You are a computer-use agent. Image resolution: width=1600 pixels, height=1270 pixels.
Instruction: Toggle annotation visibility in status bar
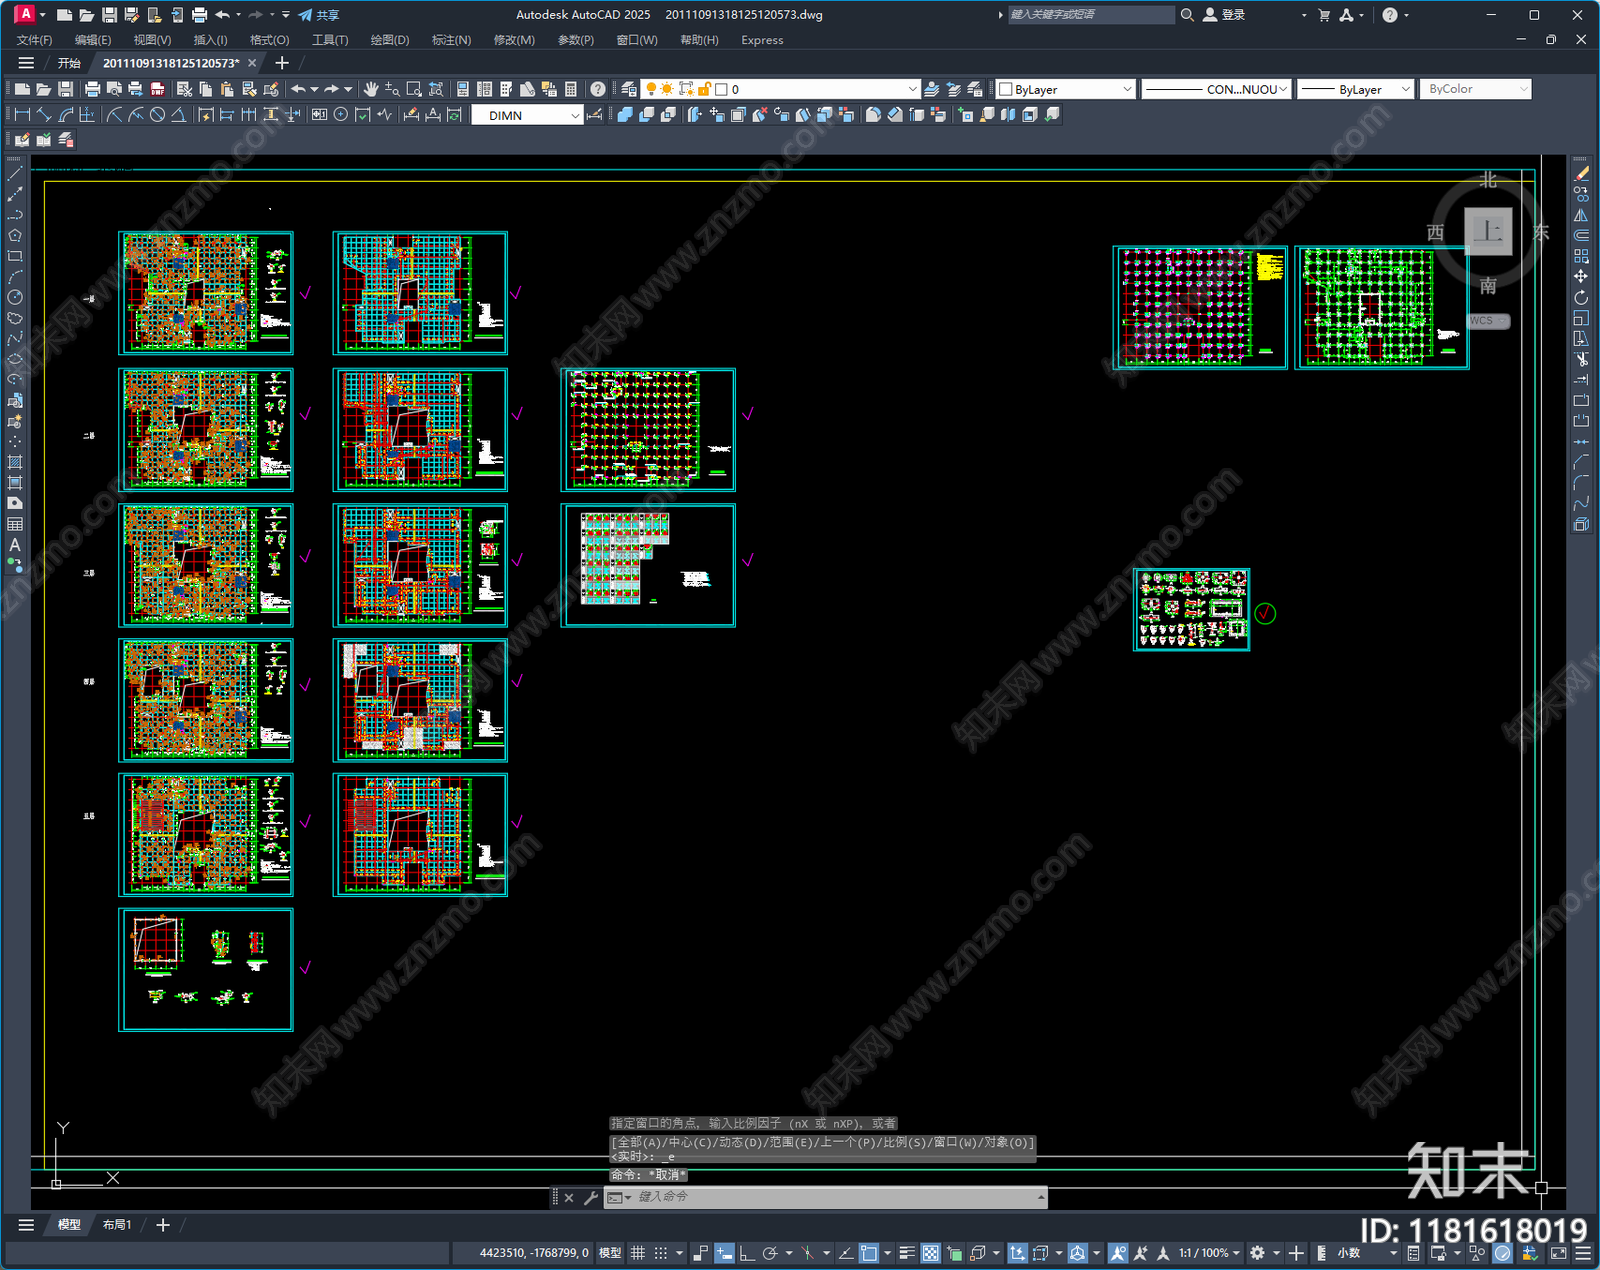tap(1118, 1253)
